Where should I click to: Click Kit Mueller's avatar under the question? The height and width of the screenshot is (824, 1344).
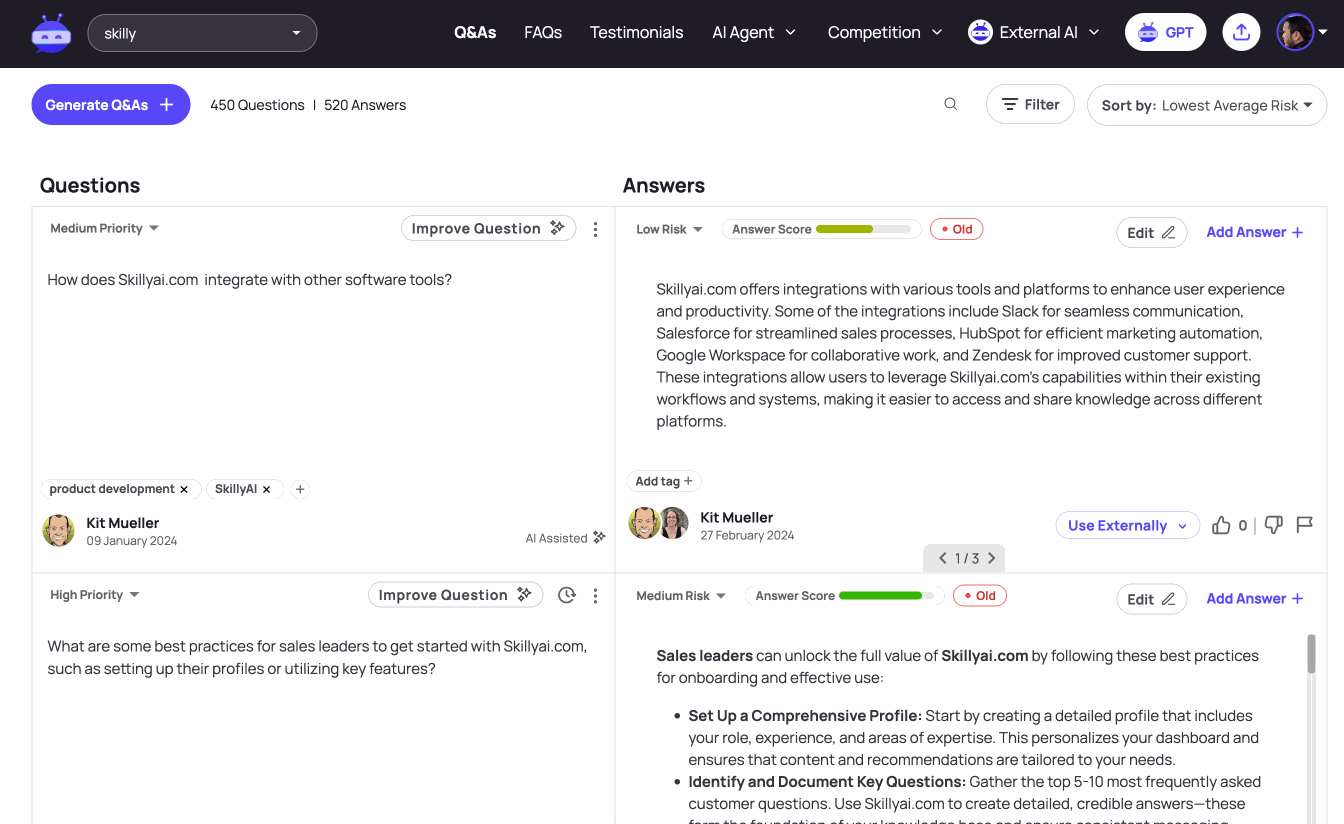(59, 531)
